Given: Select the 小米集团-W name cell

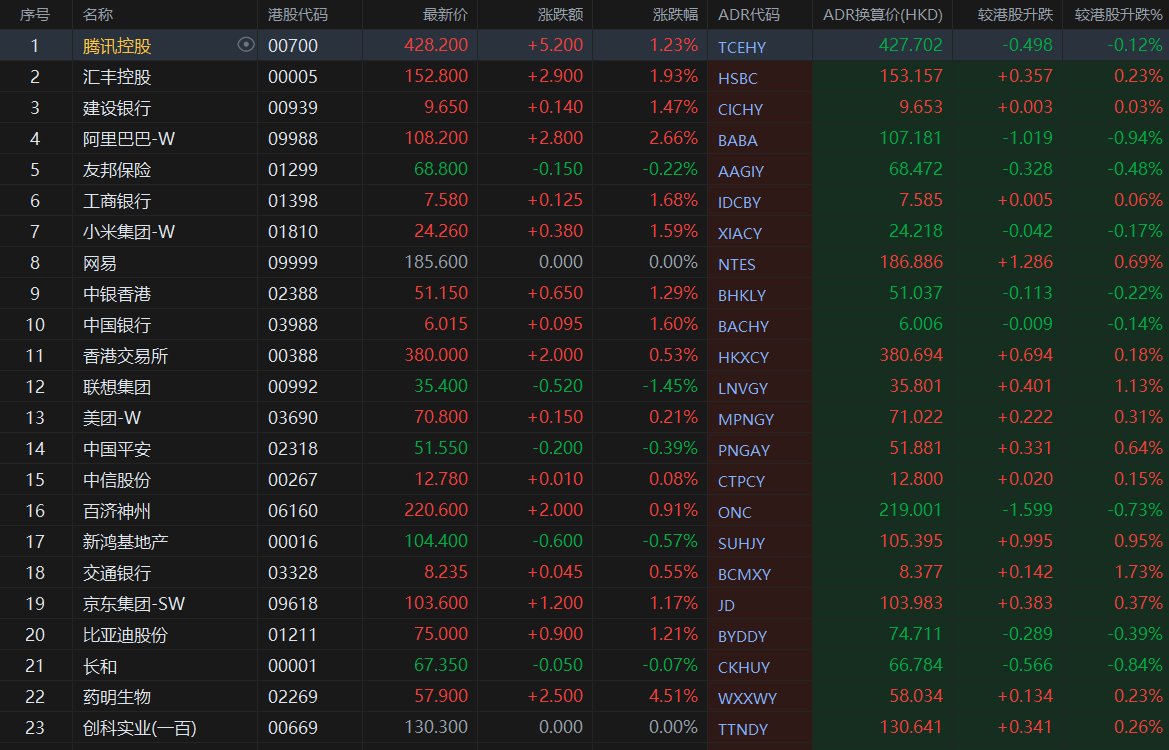Looking at the screenshot, I should point(129,232).
